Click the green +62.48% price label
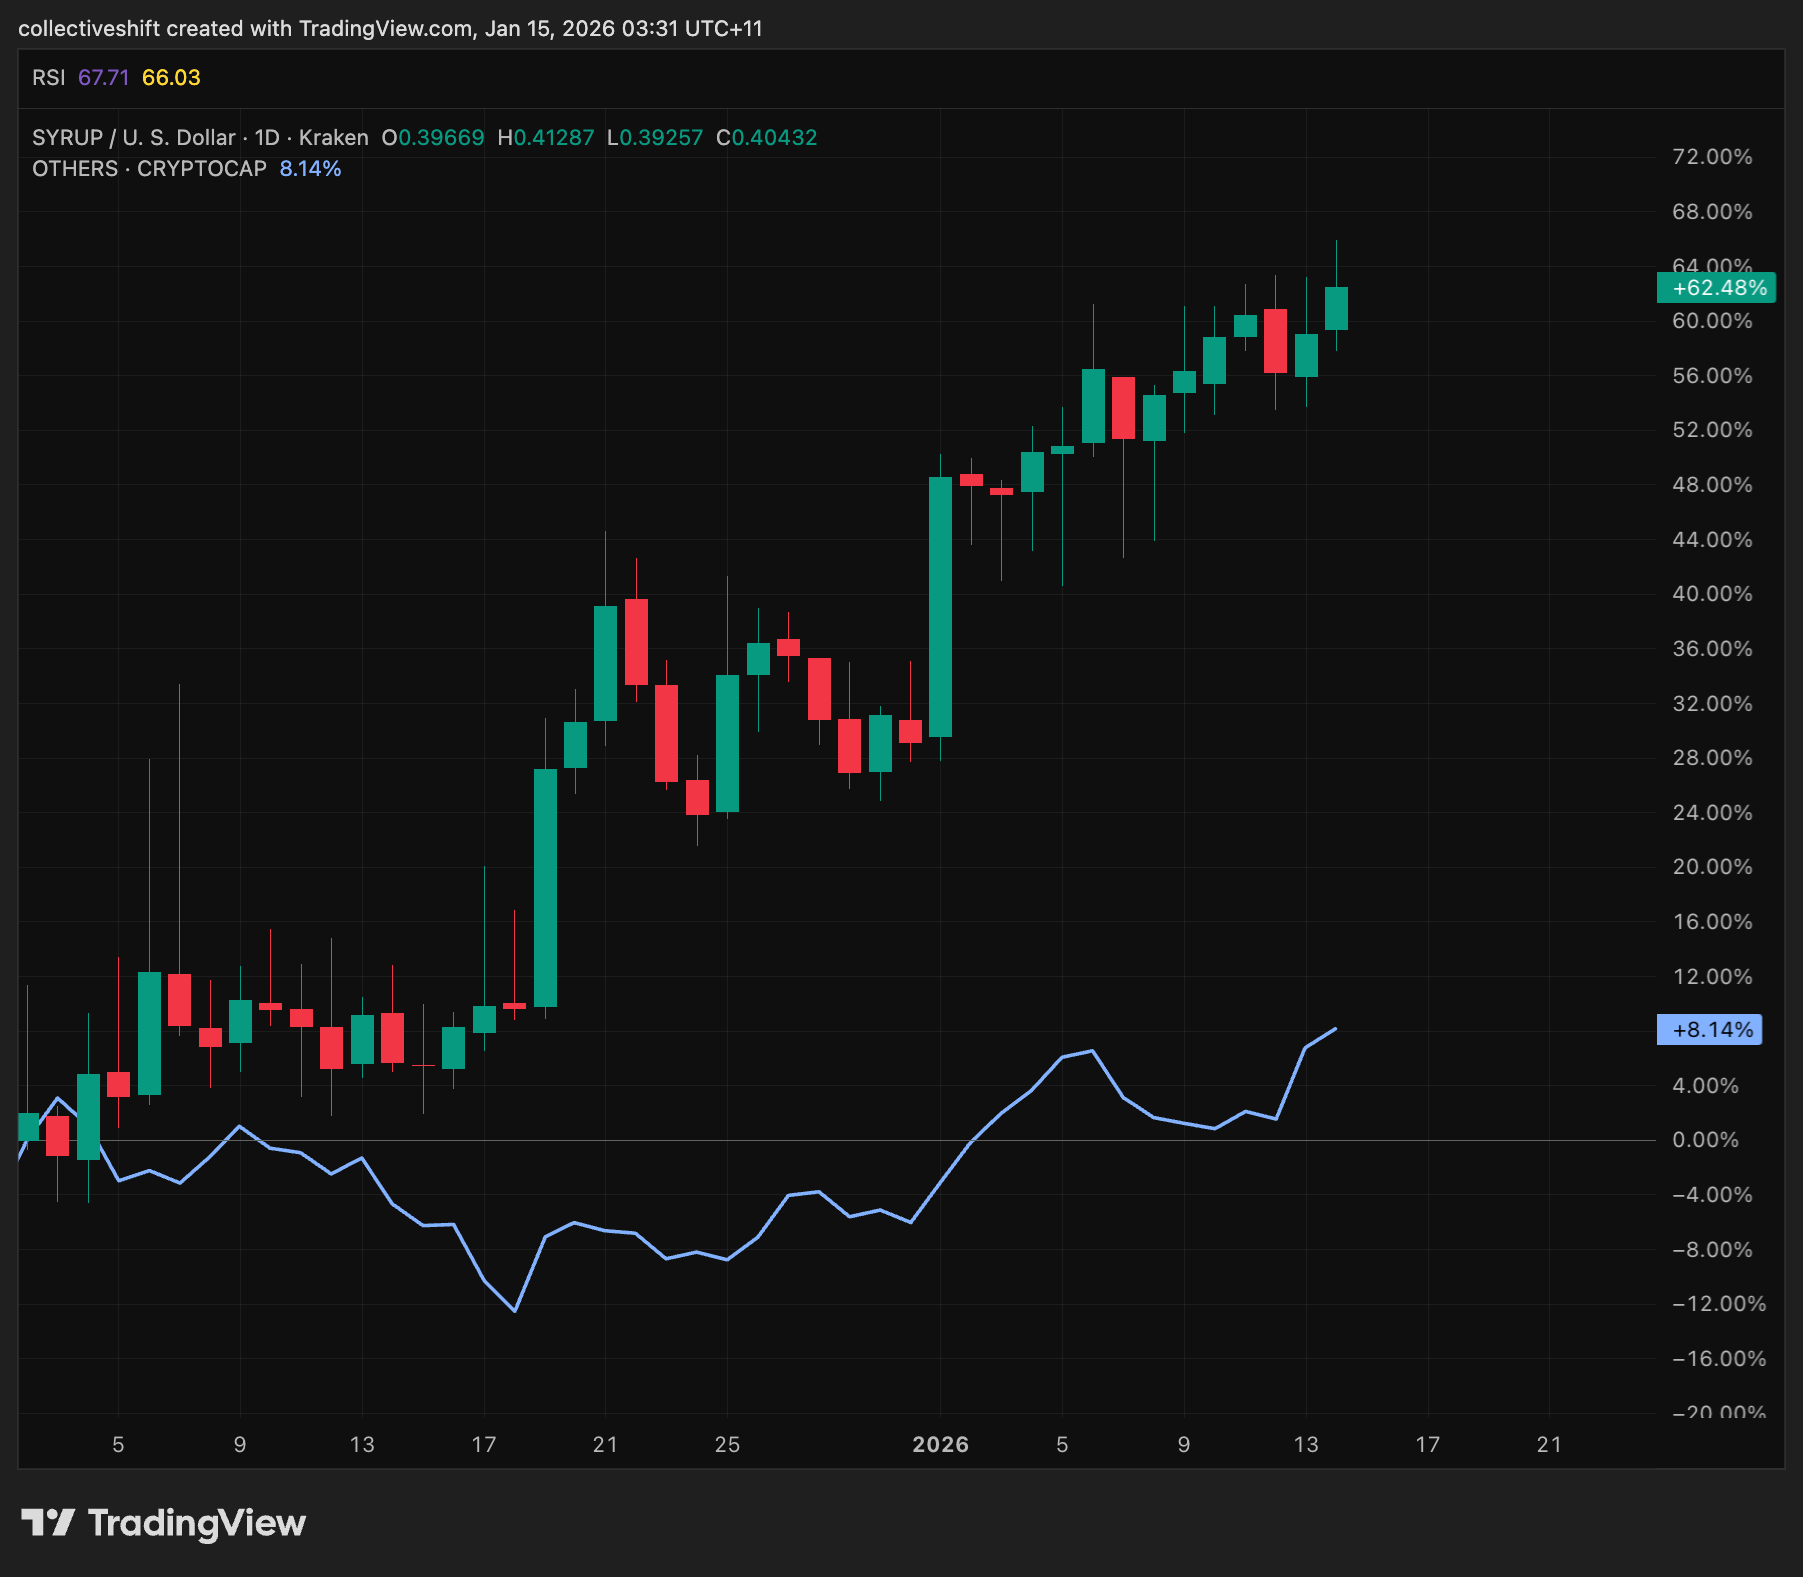This screenshot has width=1803, height=1577. pos(1717,288)
